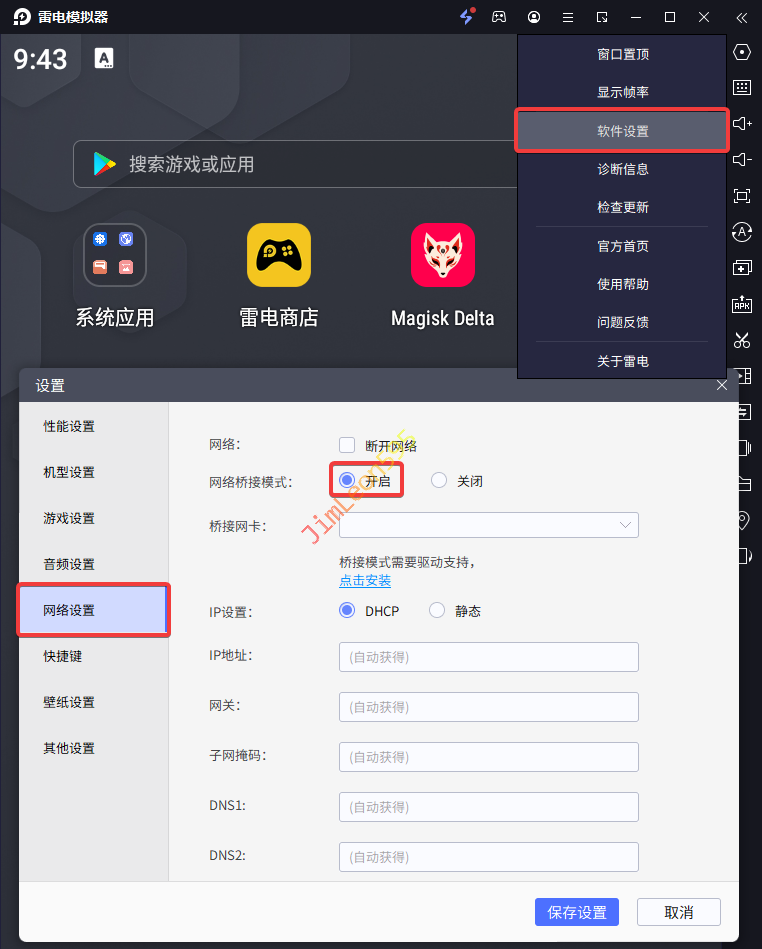Open the virtual location pin icon
This screenshot has height=949, width=762.
click(x=741, y=519)
